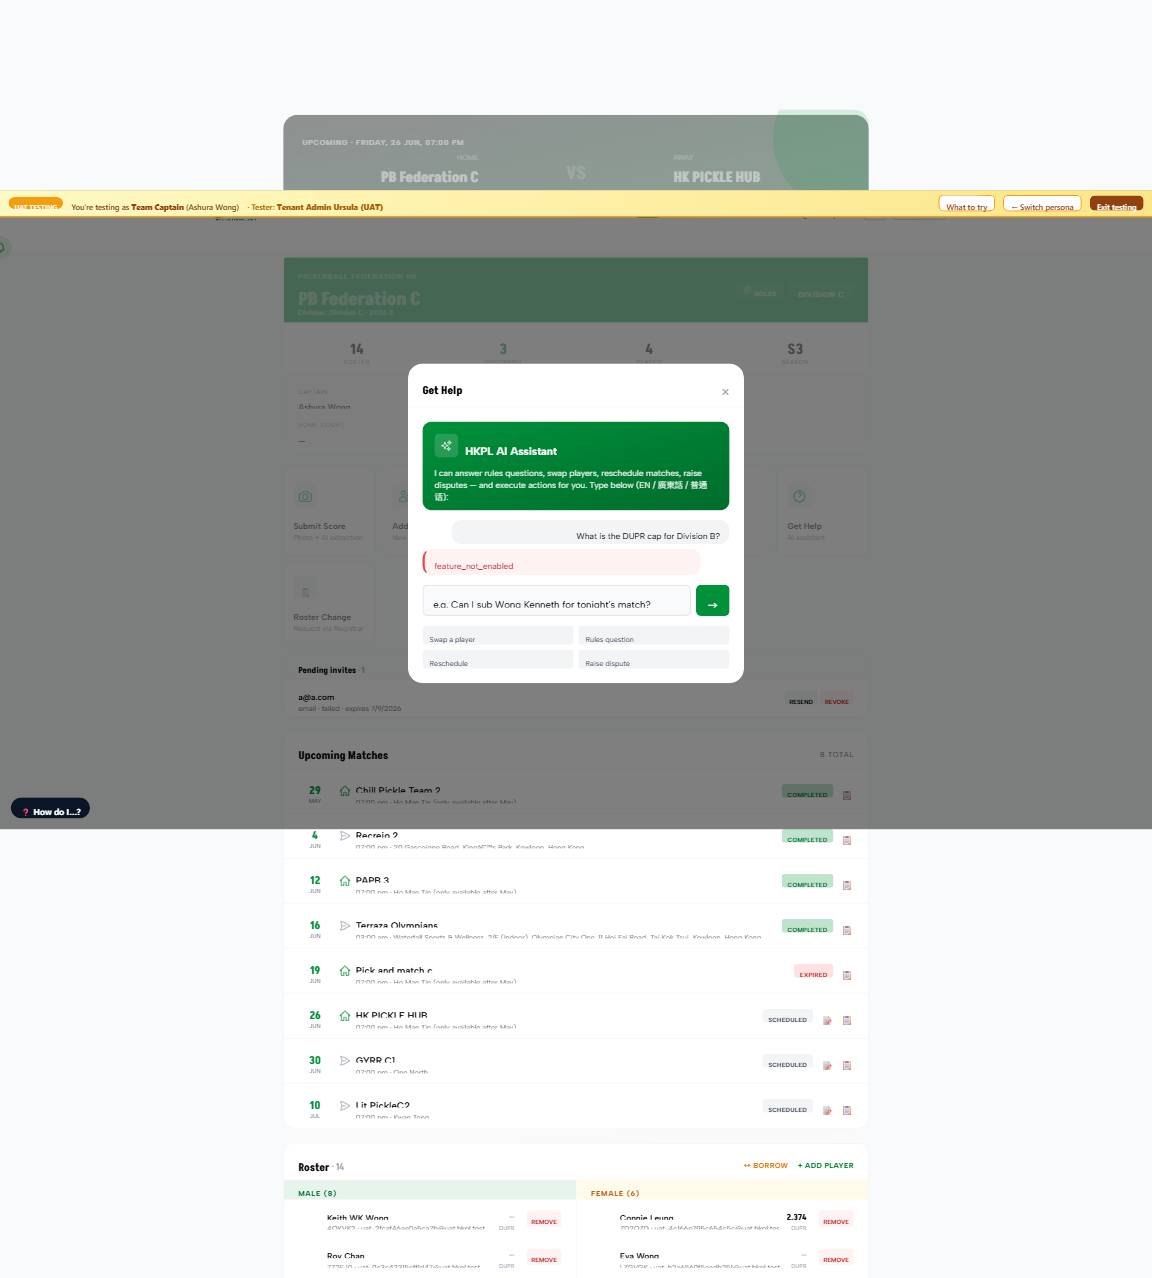Click the Borrow link in Roster
This screenshot has height=1278, width=1152.
pos(766,1165)
